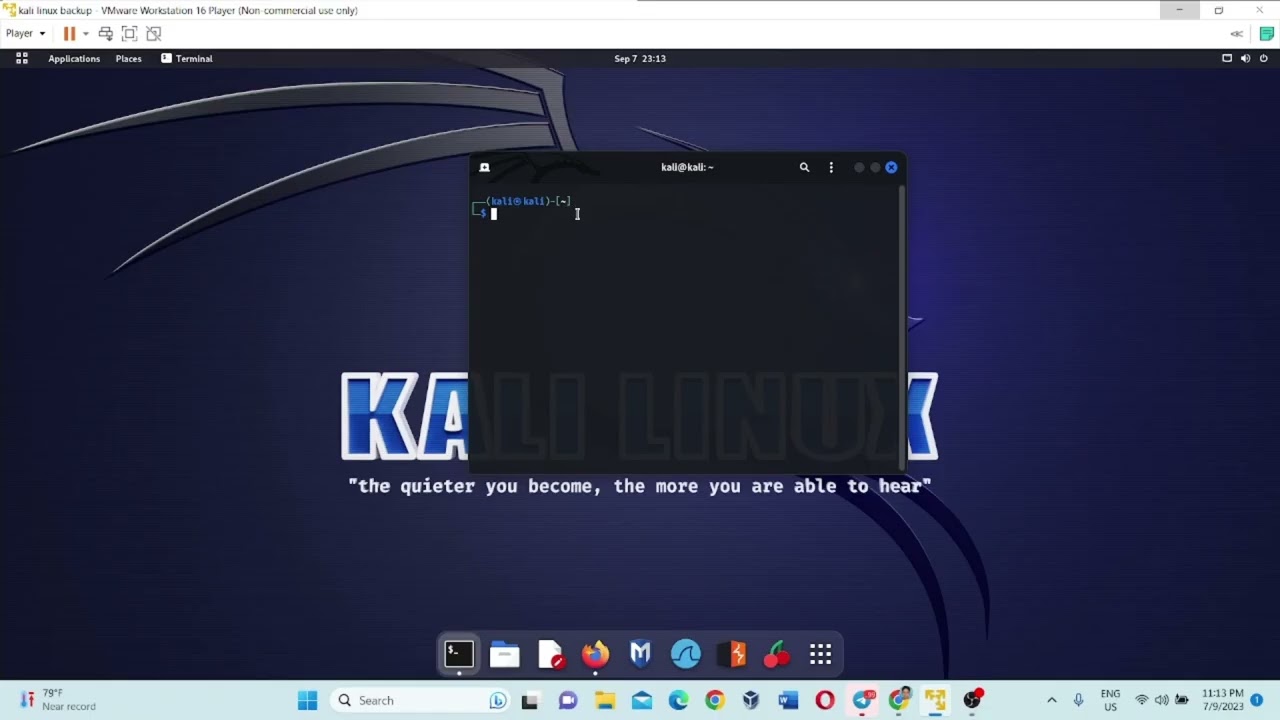1280x720 pixels.
Task: Open the terminal kebab menu
Action: pyautogui.click(x=831, y=167)
